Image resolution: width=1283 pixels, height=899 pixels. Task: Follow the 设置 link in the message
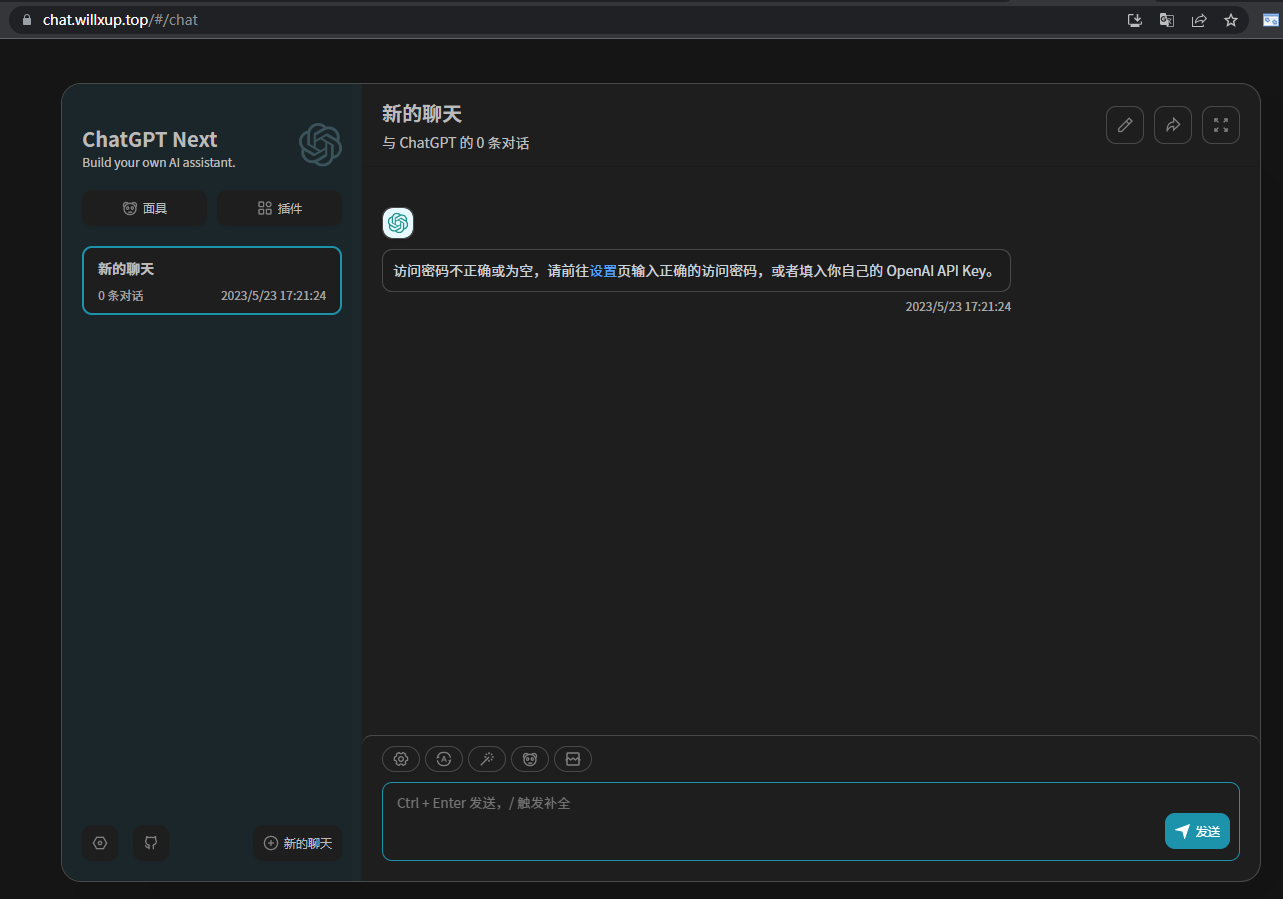point(603,271)
